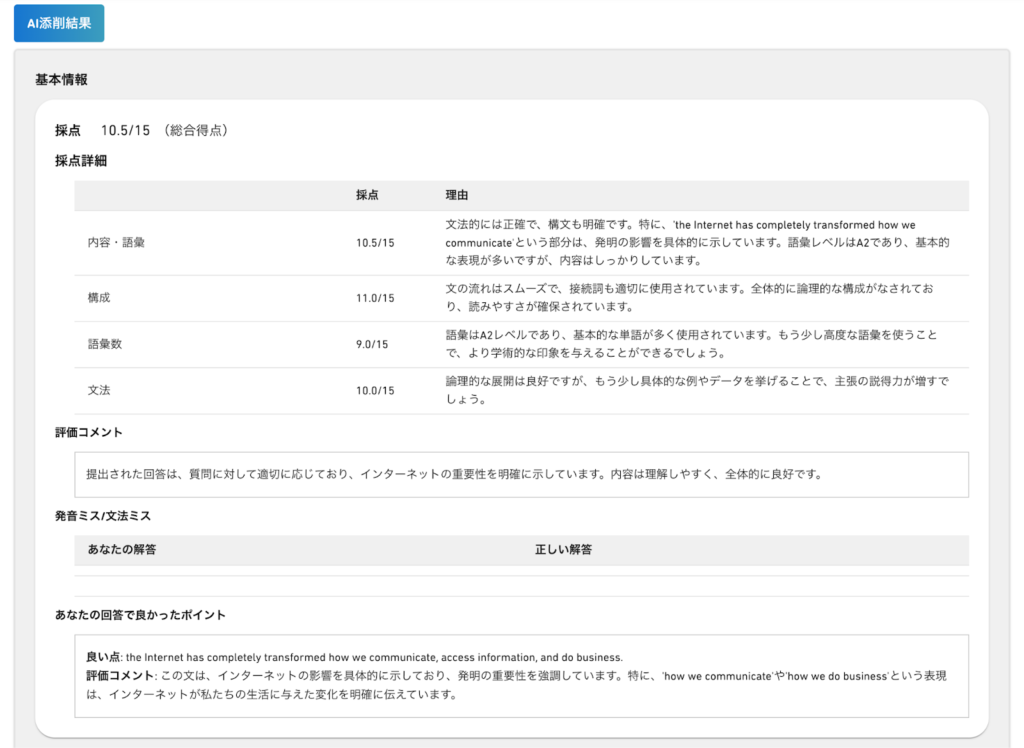This screenshot has width=1024, height=748.
Task: Select the 内容・語彙 row label
Action: [116, 242]
